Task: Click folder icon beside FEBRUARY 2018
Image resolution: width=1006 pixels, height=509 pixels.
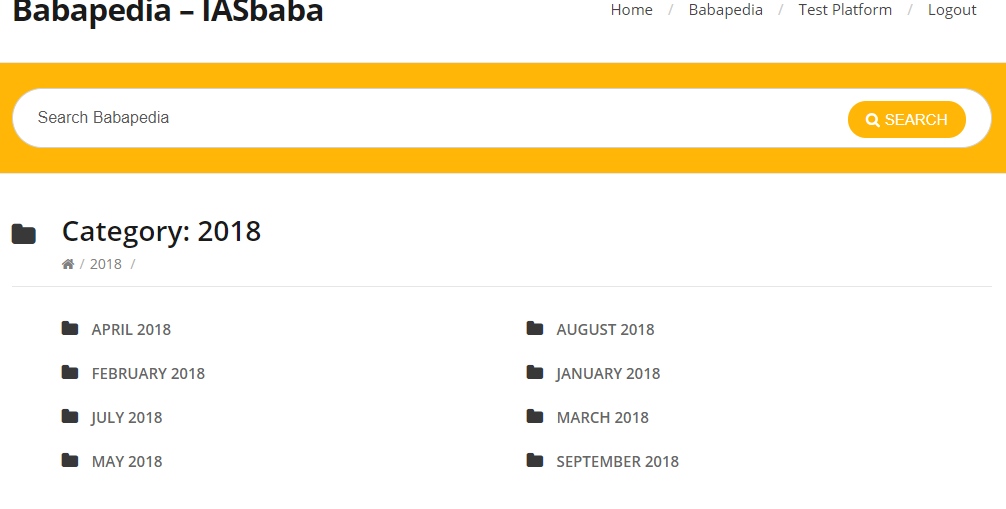Action: (70, 372)
